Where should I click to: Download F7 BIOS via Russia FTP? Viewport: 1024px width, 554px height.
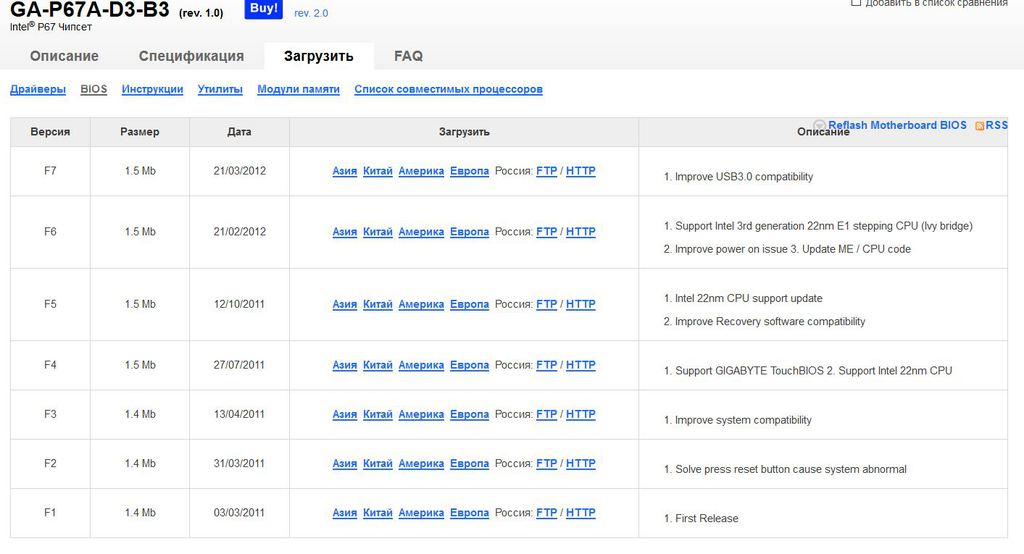(x=547, y=171)
